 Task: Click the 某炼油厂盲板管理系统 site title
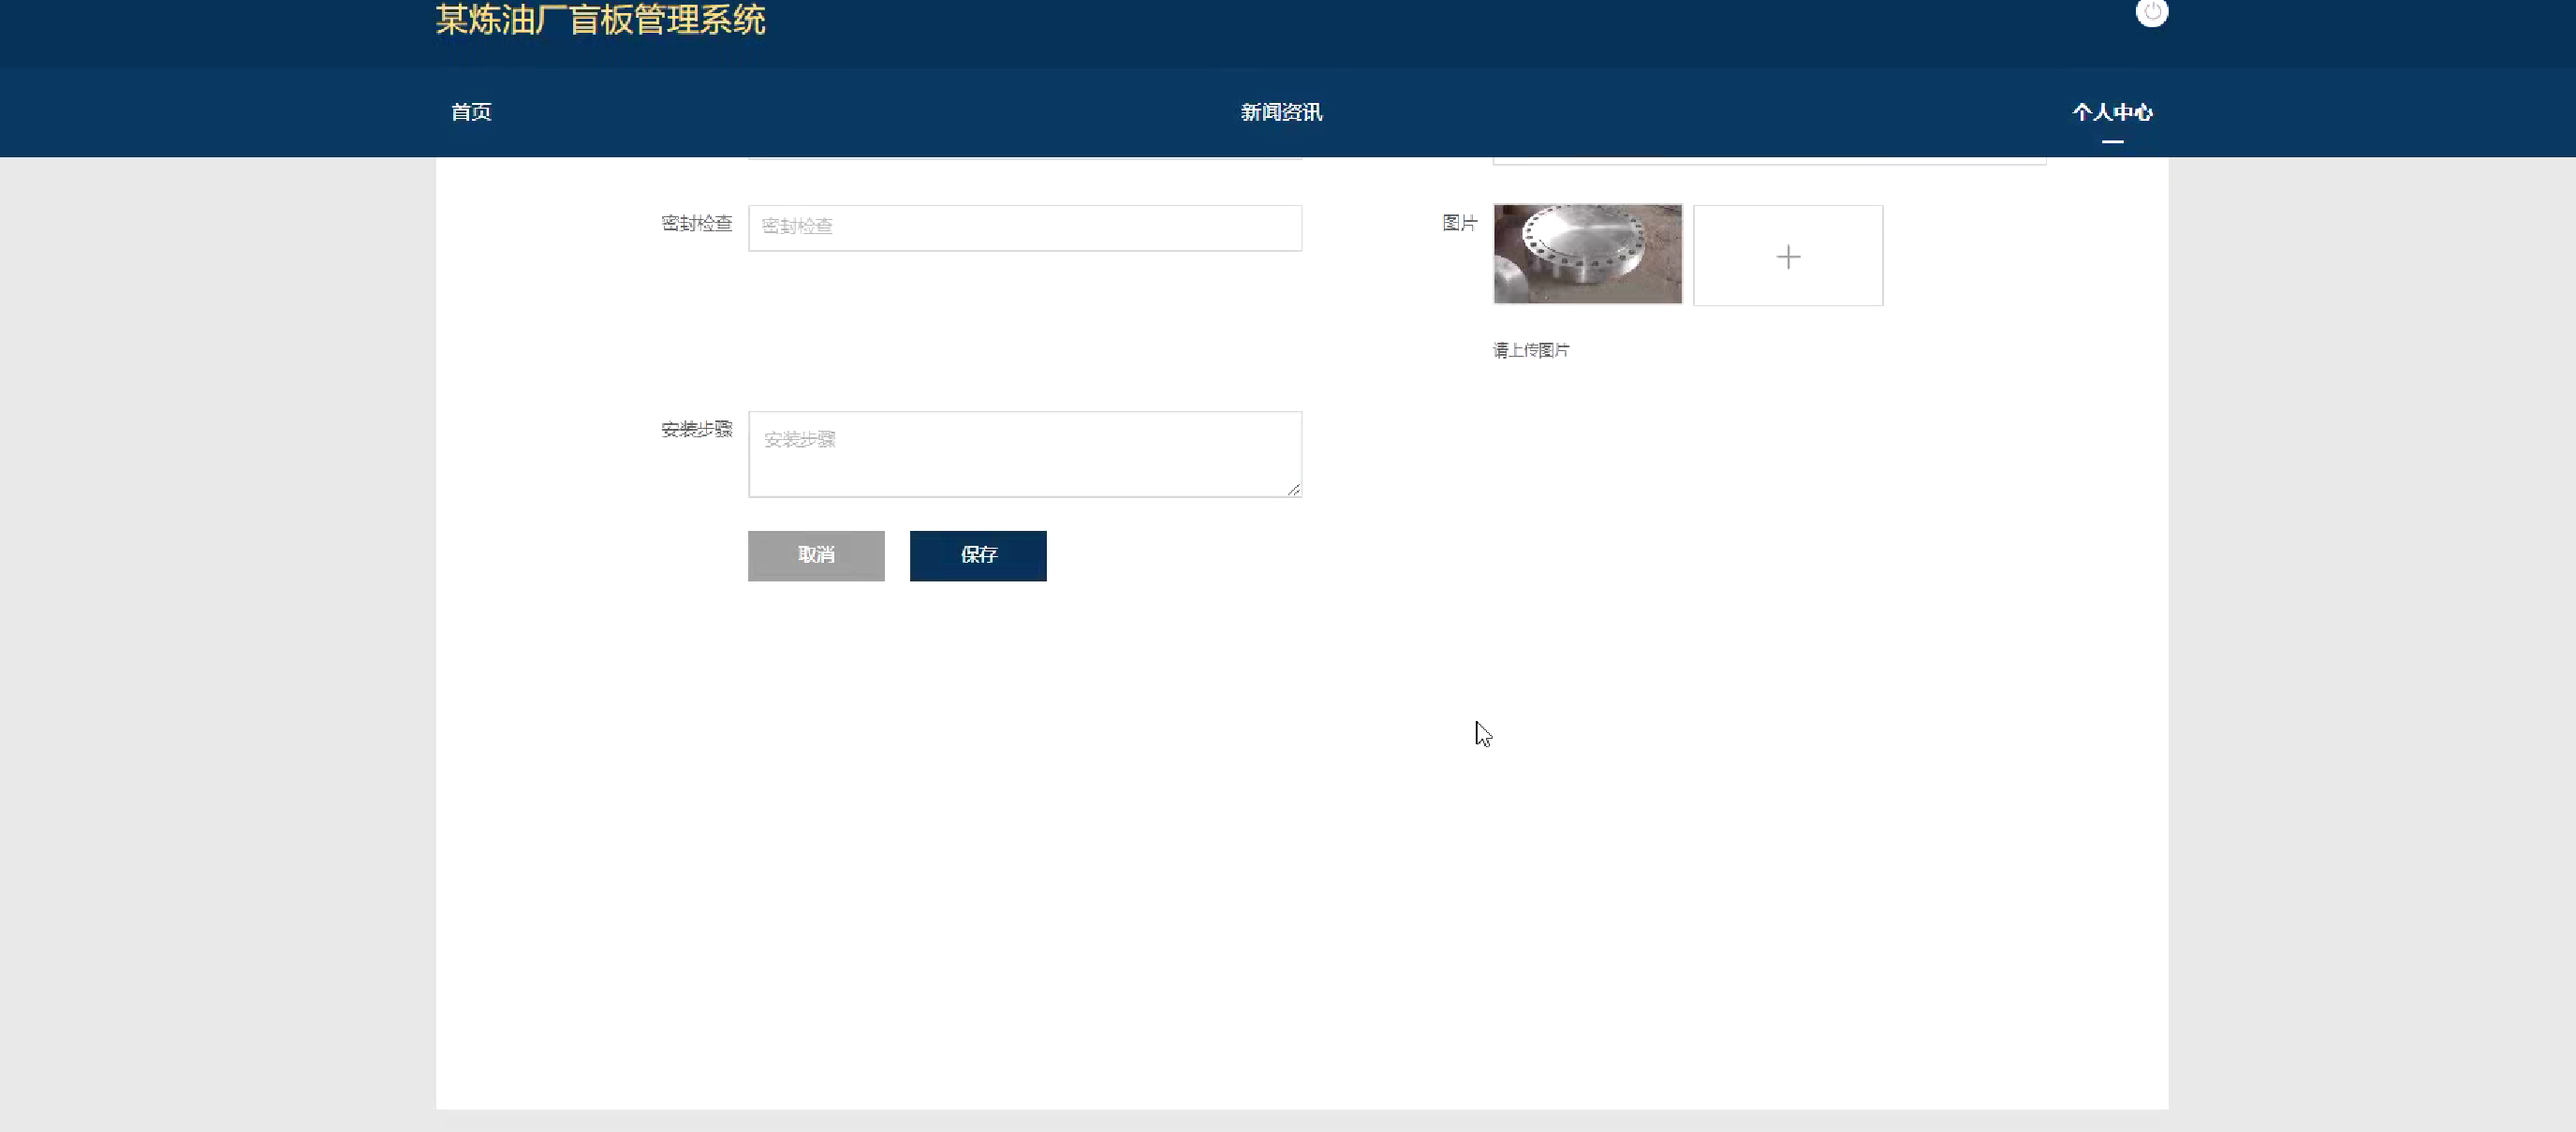point(600,20)
